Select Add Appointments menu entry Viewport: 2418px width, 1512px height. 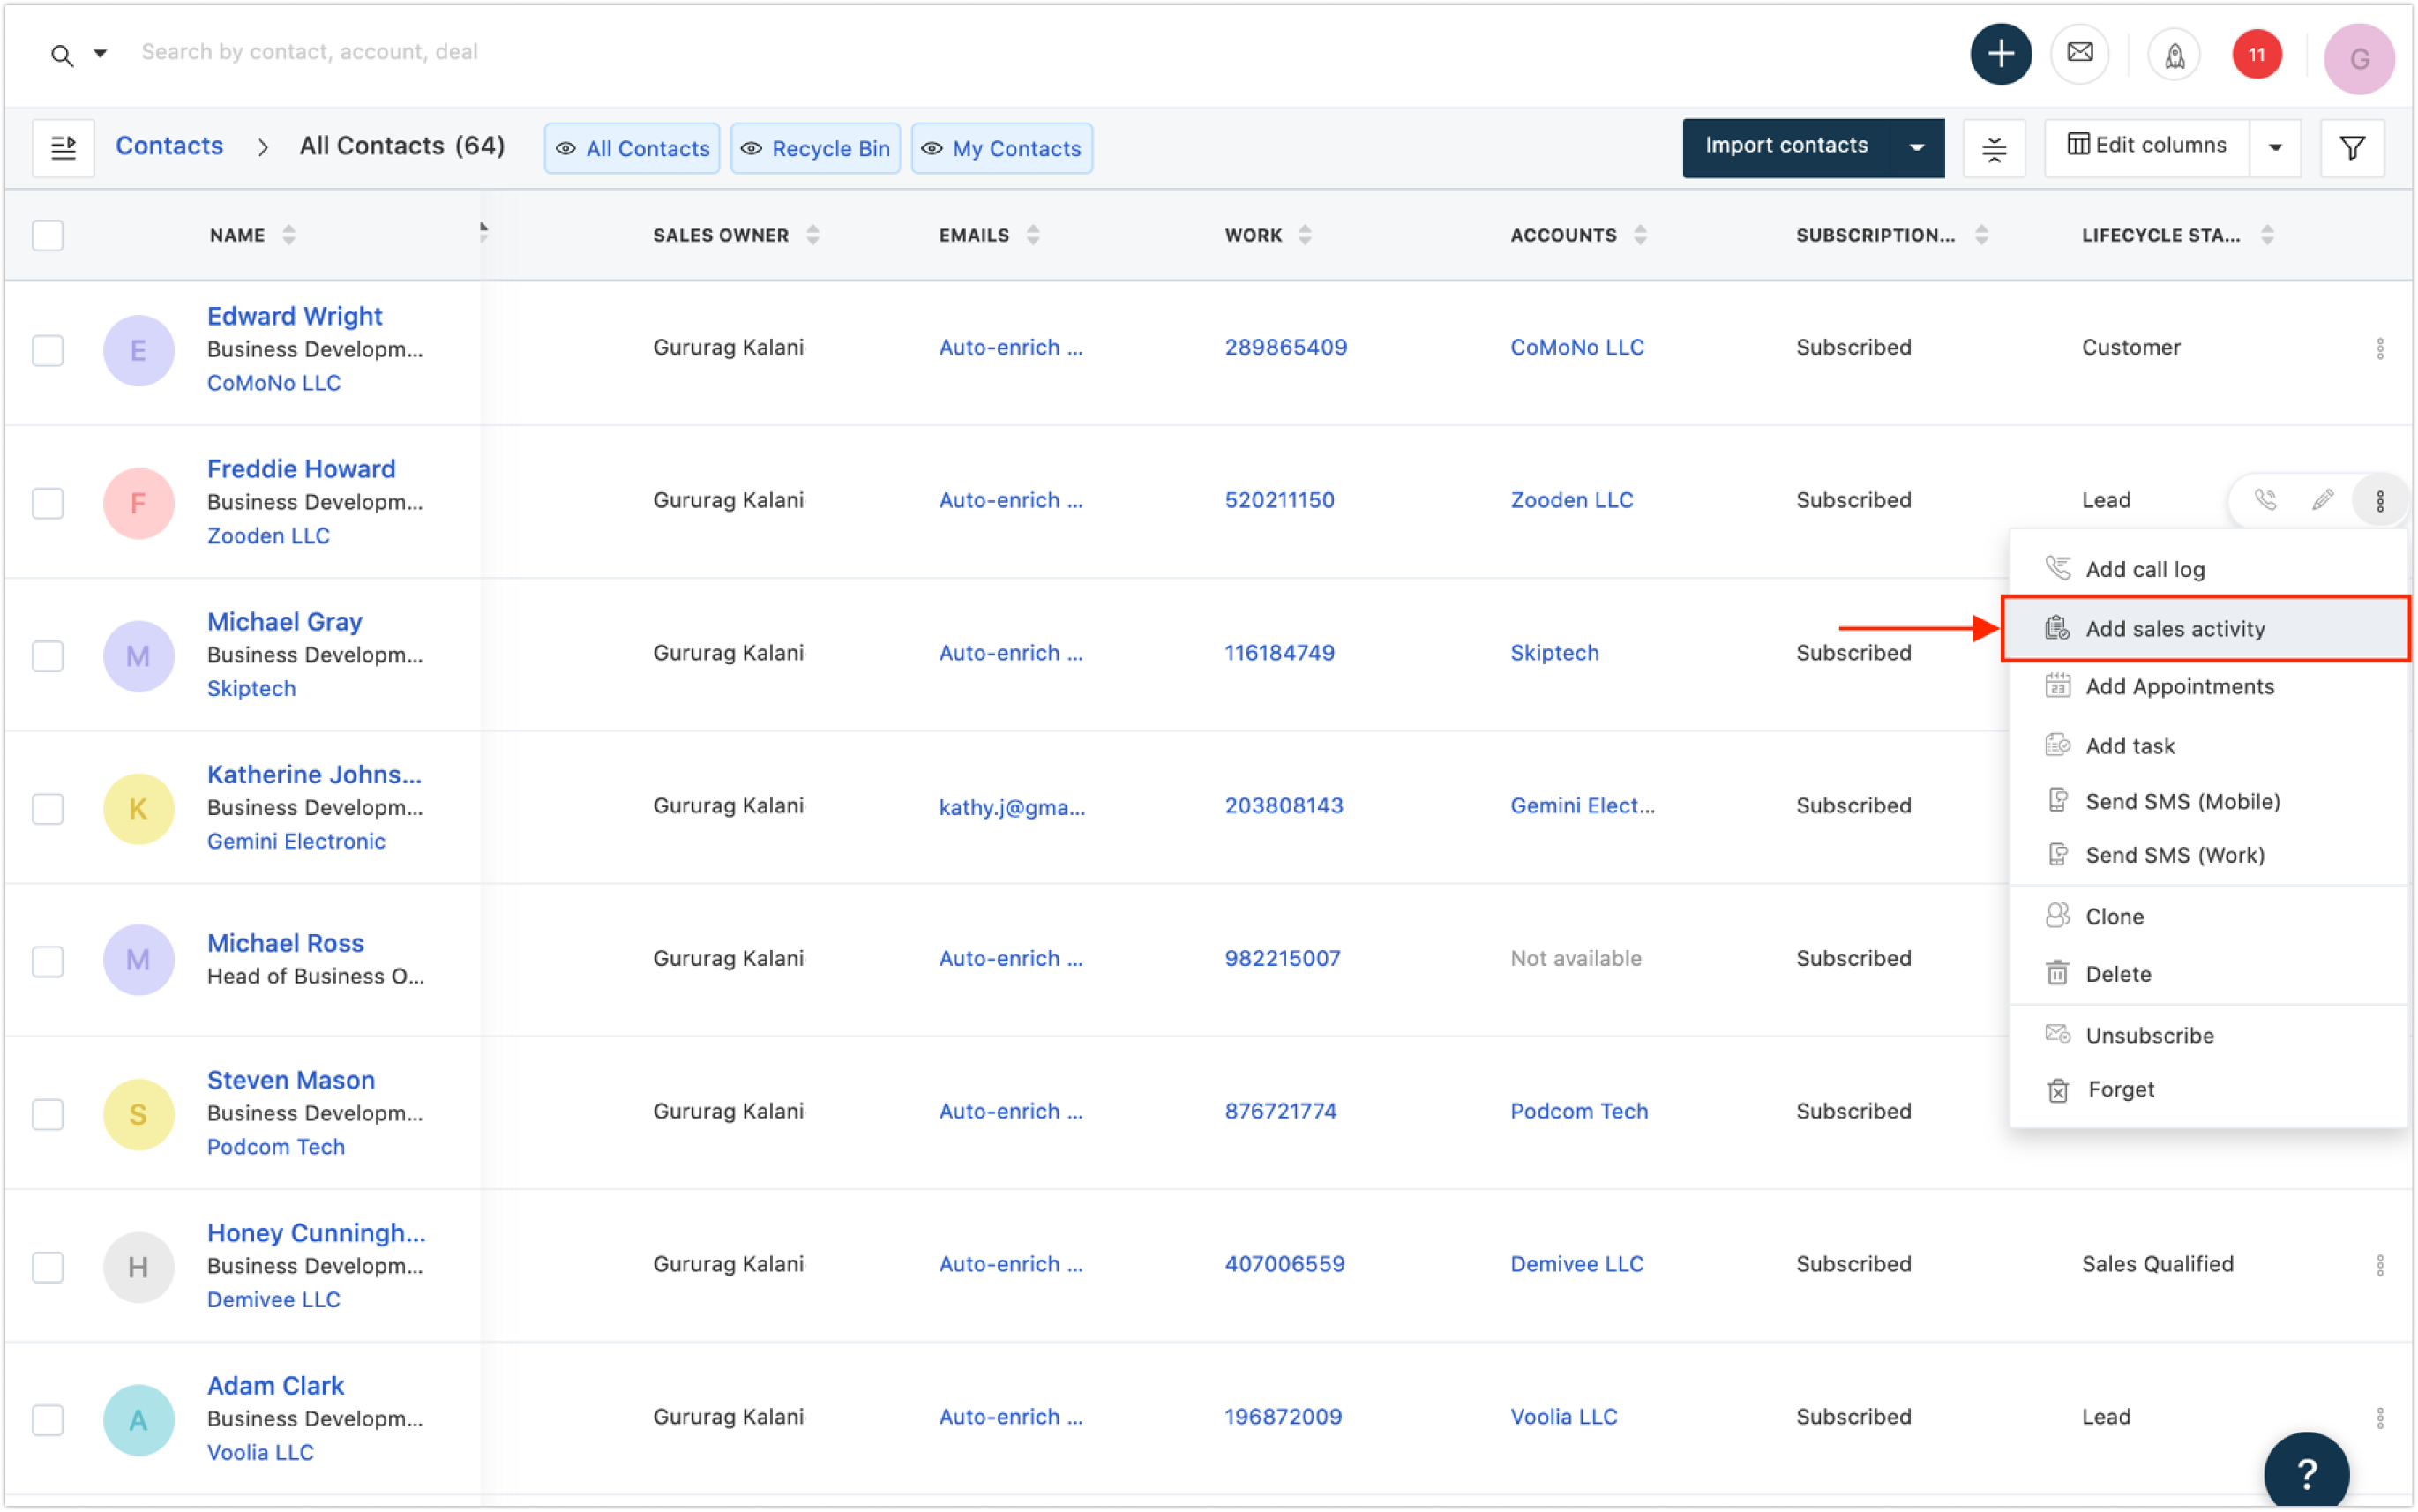(x=2178, y=687)
